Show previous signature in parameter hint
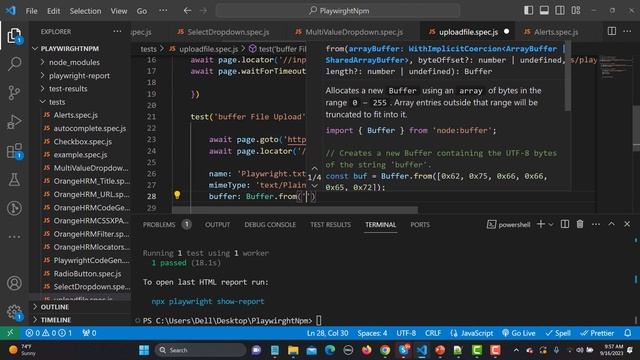The width and height of the screenshot is (640, 360). (314, 168)
